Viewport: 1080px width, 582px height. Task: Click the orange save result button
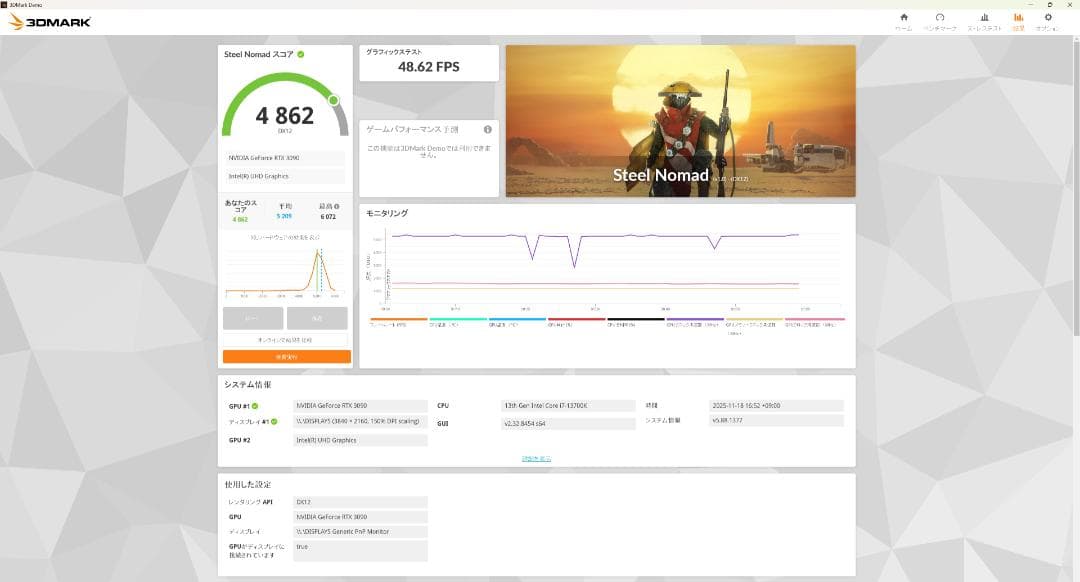click(285, 356)
